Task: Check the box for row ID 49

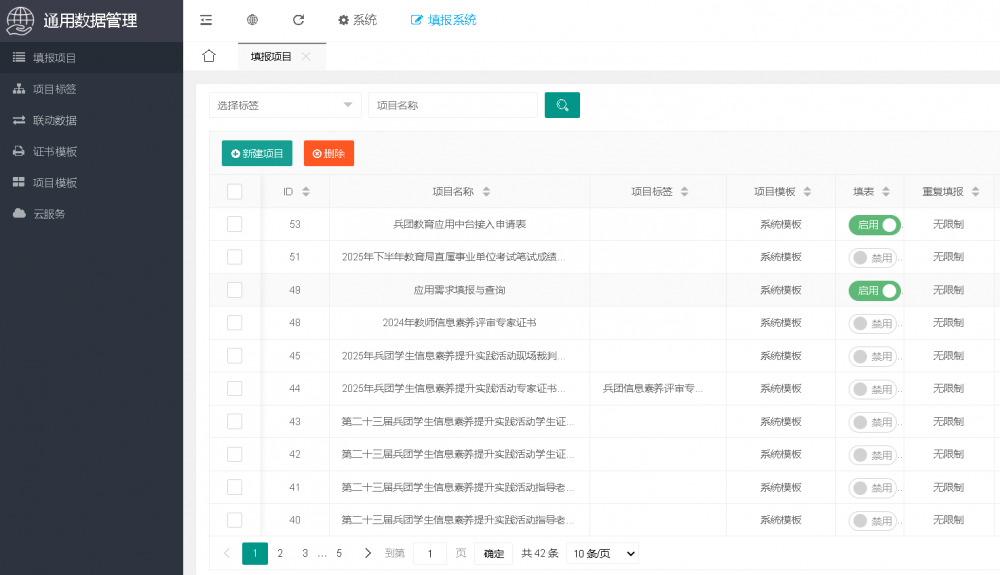Action: coord(235,290)
